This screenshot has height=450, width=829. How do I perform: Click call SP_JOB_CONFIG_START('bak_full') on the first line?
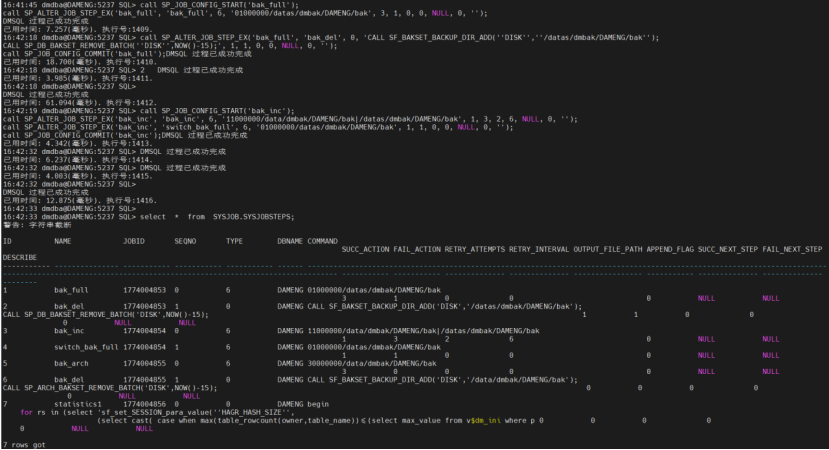pos(219,5)
